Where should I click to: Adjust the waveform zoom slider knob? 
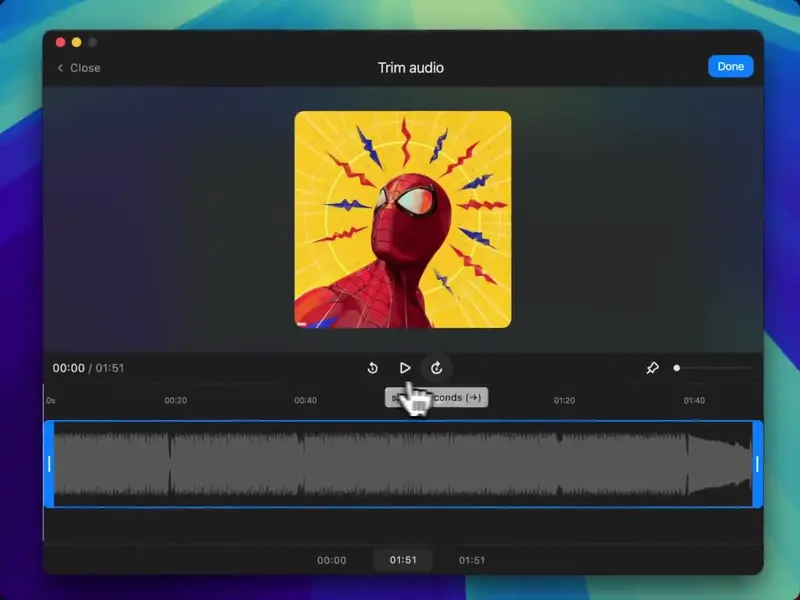pos(677,368)
